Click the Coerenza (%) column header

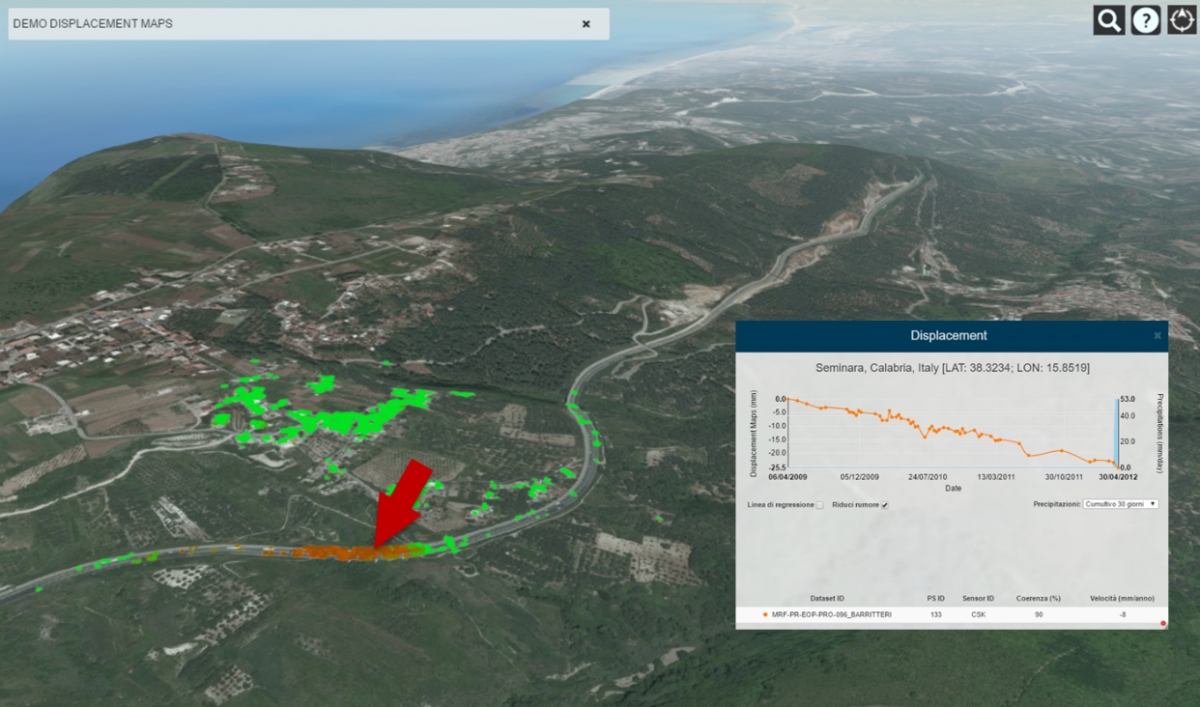coord(1038,598)
